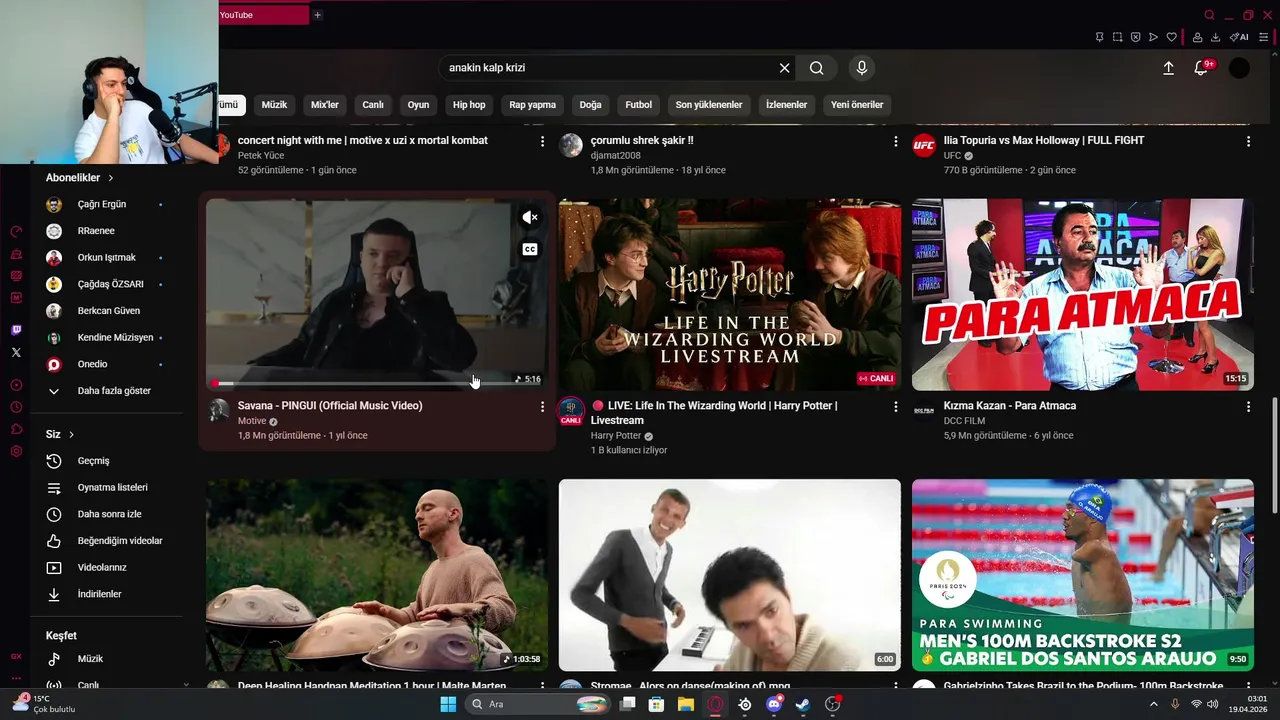The height and width of the screenshot is (720, 1280).
Task: Open options for Ilia Topuria fight video
Action: [1248, 142]
